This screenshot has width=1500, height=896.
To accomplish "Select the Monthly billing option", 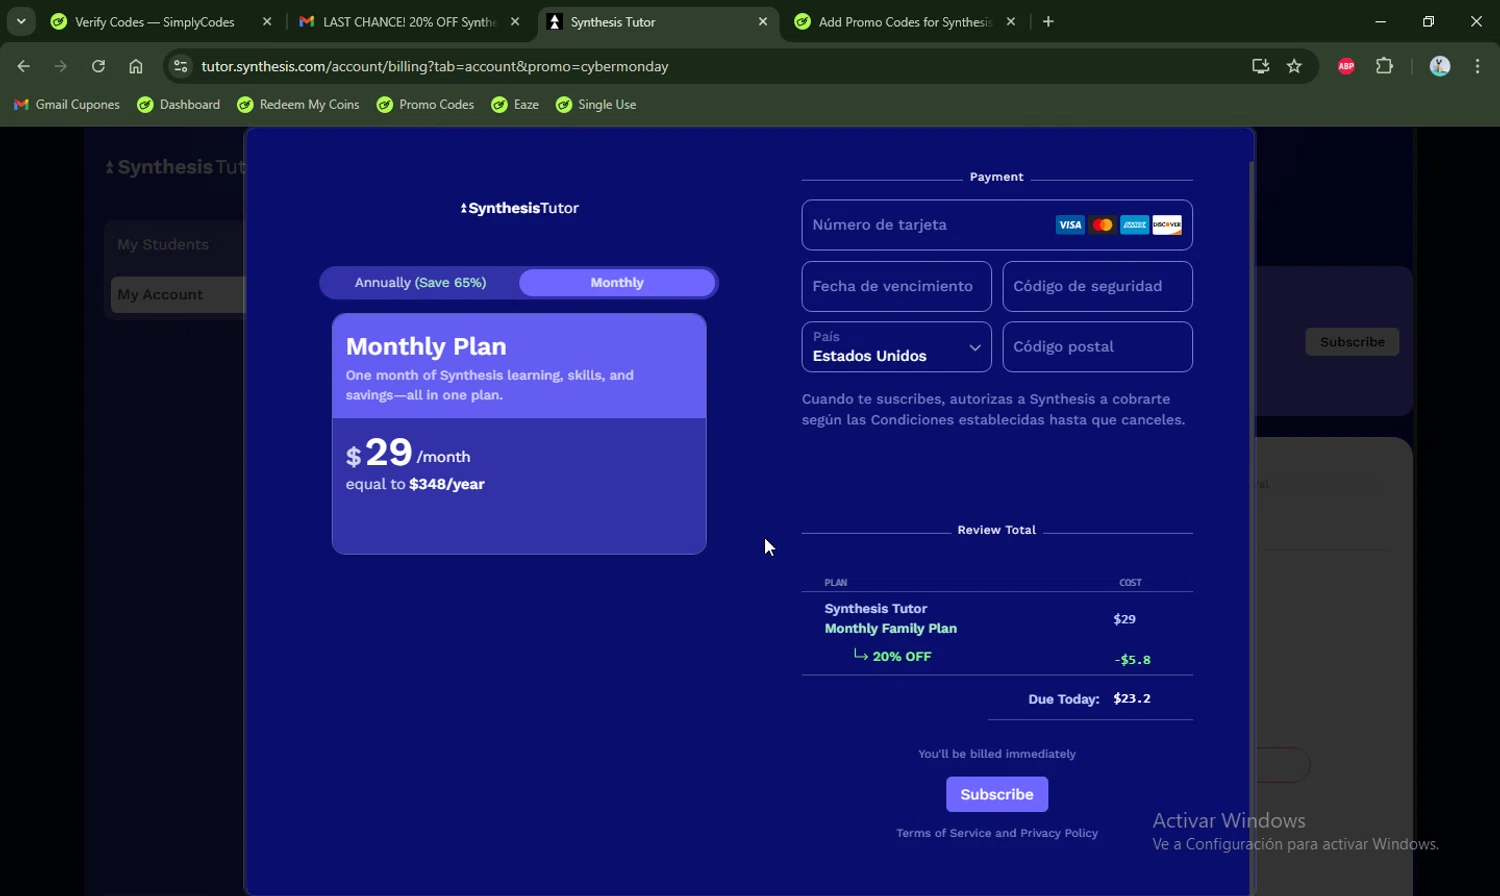I will (x=617, y=283).
